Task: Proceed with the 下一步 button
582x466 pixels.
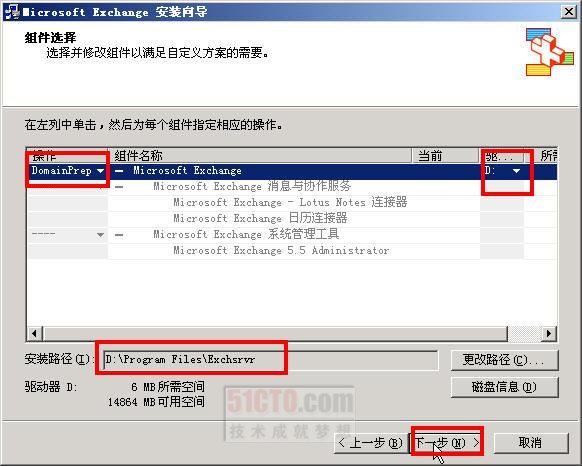Action: (447, 443)
